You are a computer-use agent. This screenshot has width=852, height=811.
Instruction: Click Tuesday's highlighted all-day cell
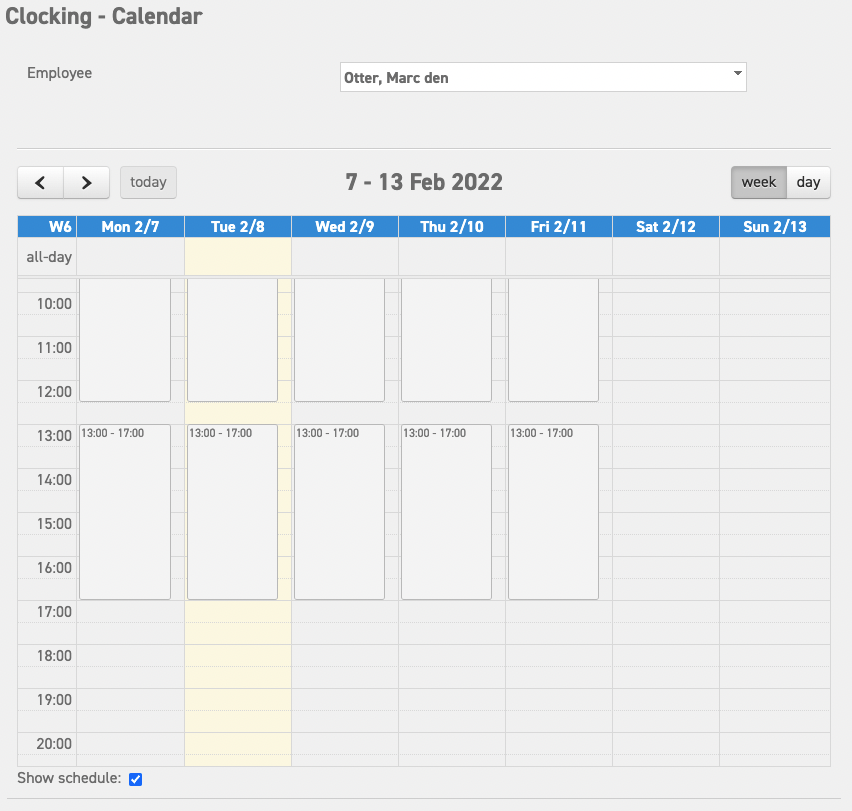pyautogui.click(x=237, y=257)
